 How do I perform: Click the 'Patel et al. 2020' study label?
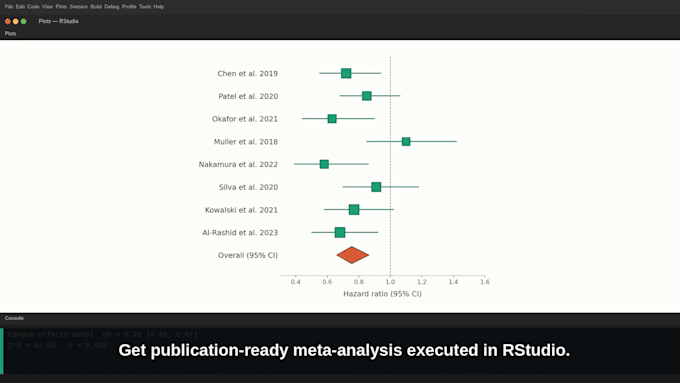point(248,96)
